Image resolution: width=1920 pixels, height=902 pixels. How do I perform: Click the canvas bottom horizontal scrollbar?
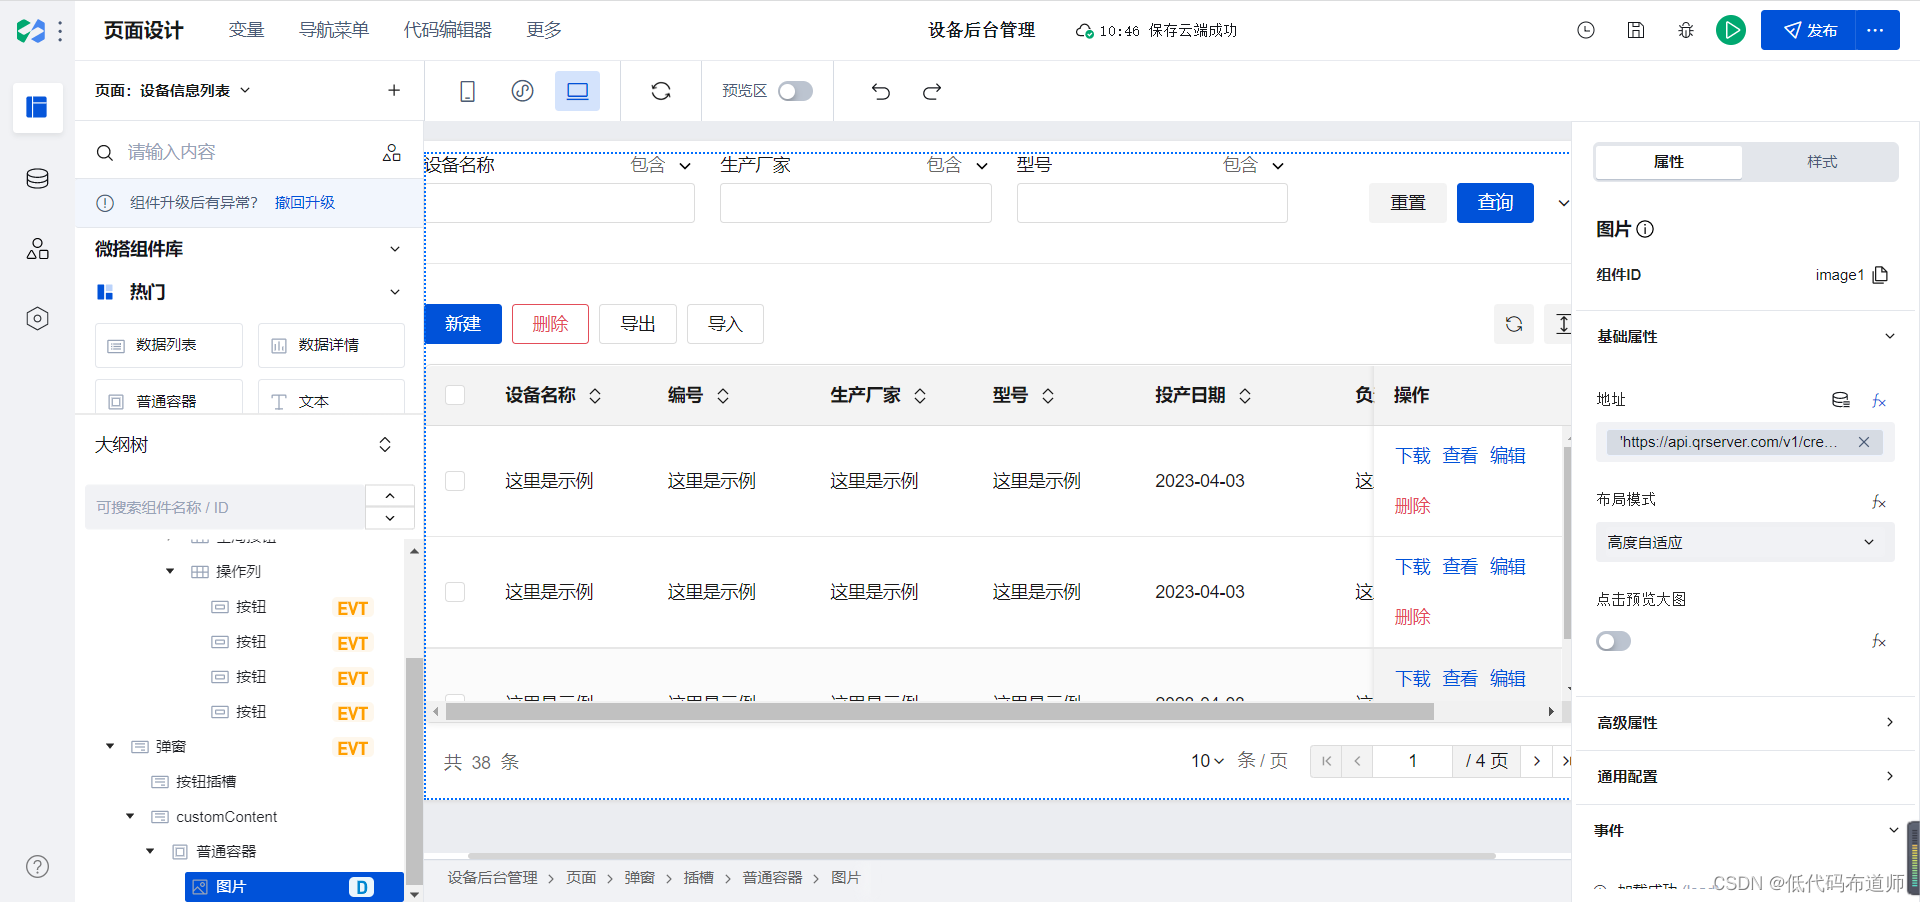(x=981, y=856)
